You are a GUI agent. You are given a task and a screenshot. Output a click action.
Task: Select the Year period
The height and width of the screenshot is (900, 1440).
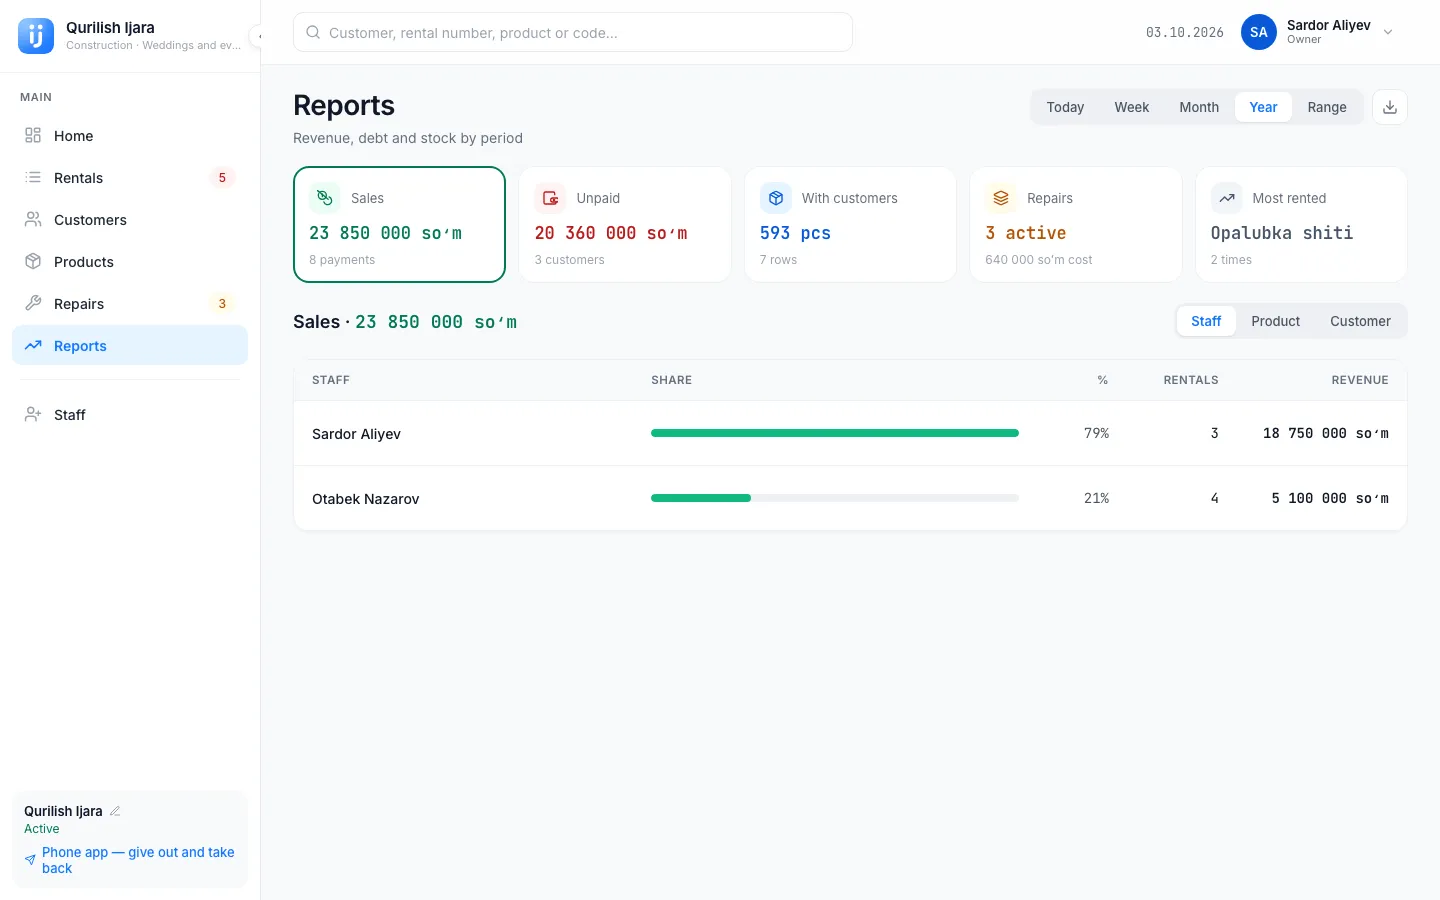(1263, 107)
